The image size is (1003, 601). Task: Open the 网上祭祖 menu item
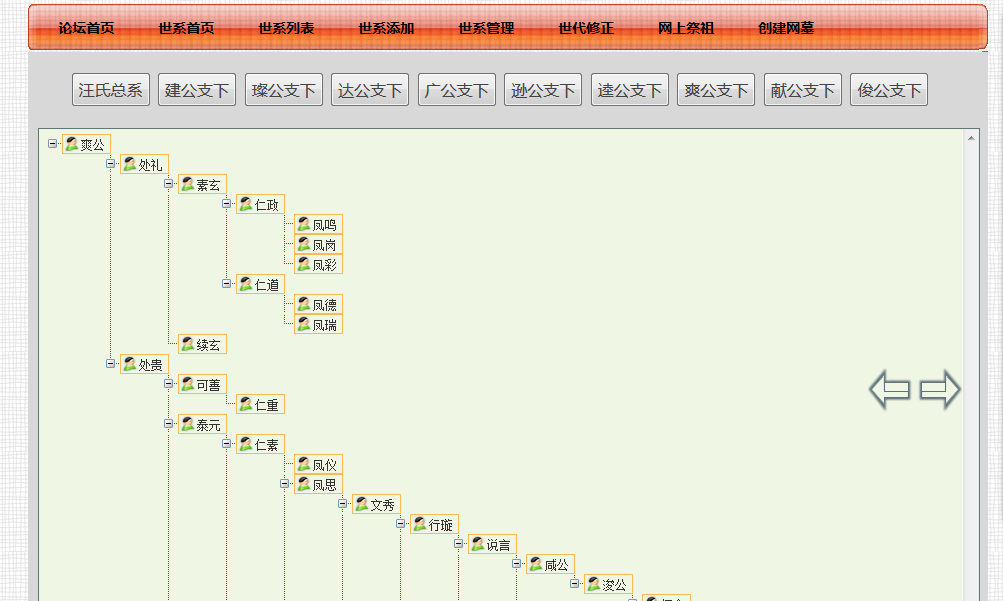coord(684,28)
